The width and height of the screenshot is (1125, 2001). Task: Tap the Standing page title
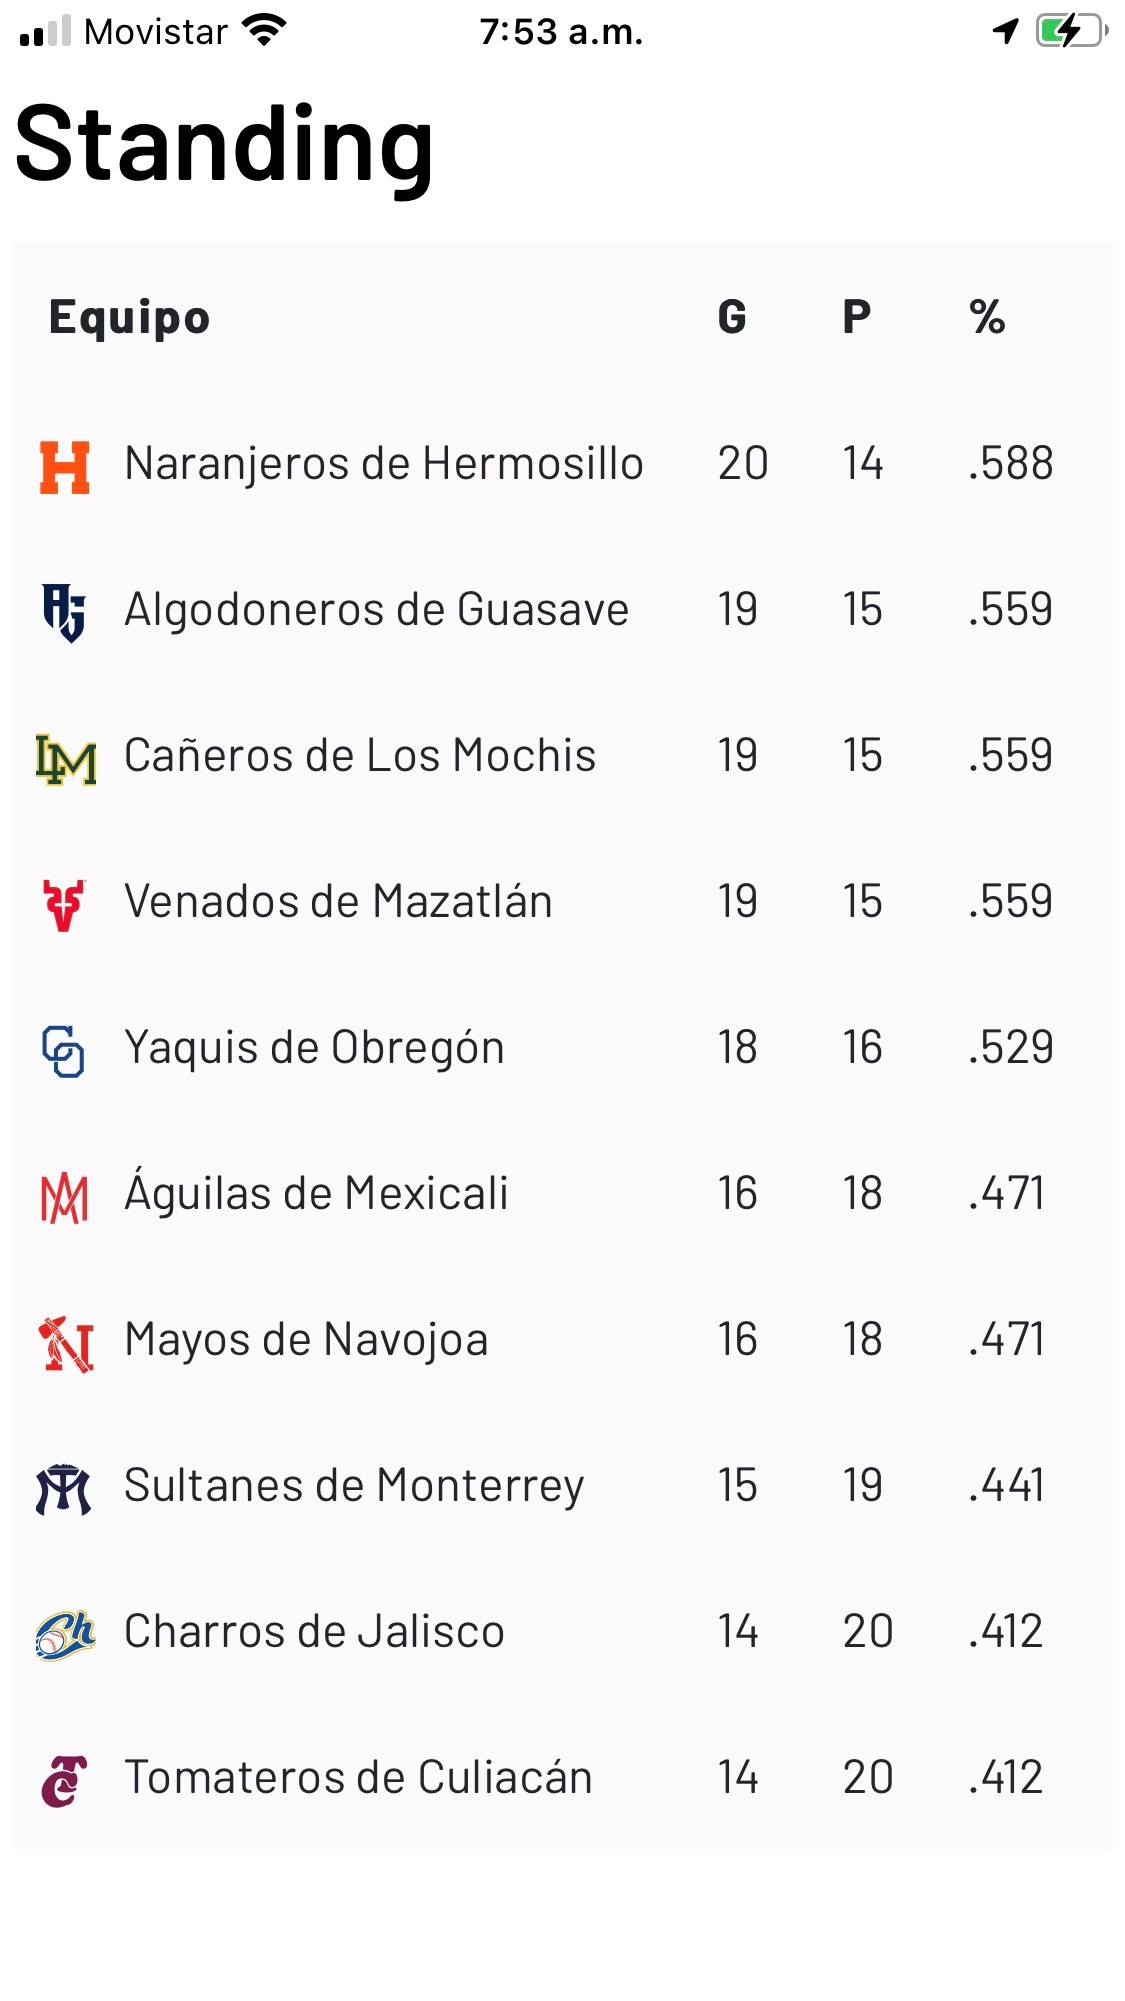pyautogui.click(x=225, y=145)
